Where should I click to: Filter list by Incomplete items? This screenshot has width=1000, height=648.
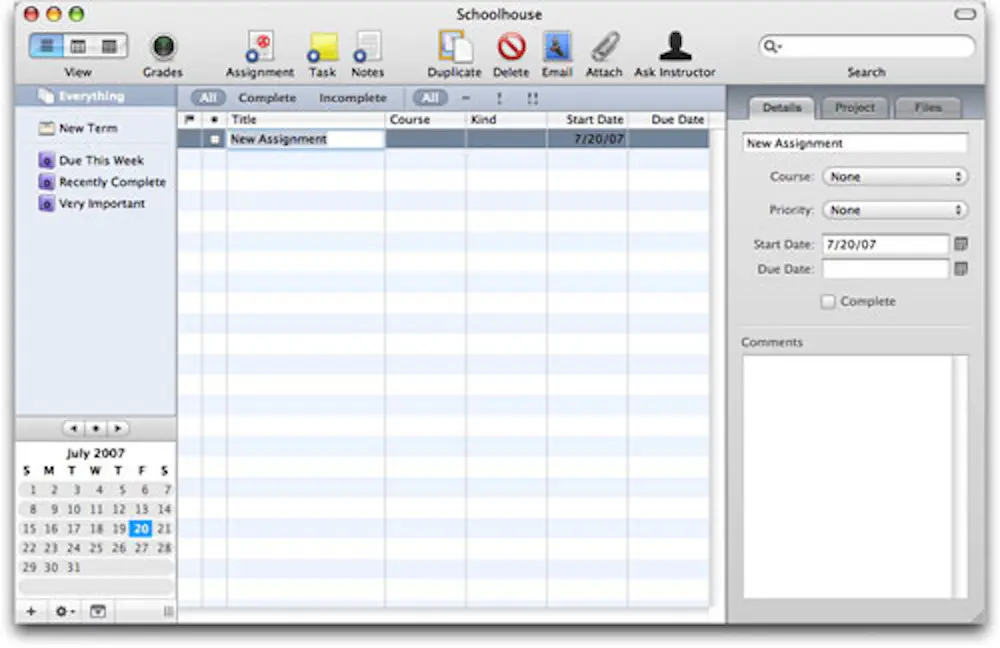[352, 98]
